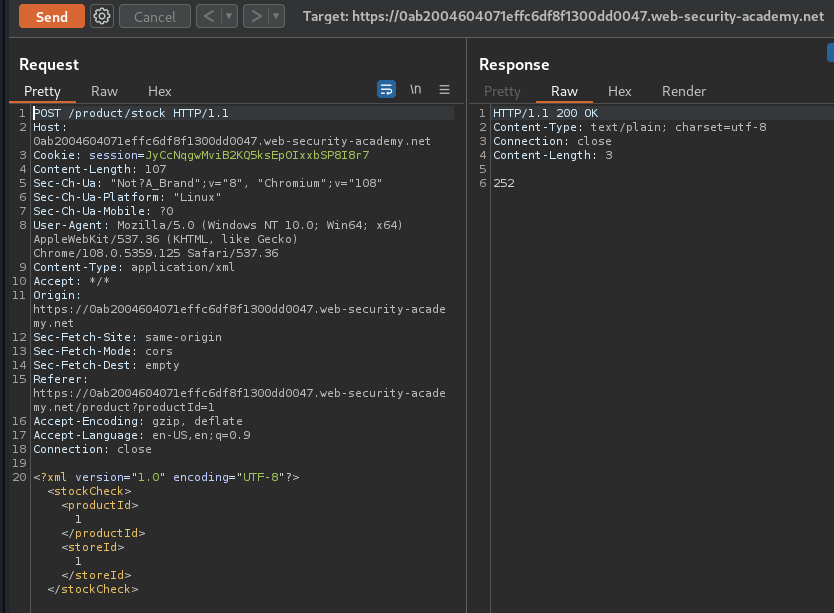Click the response Content-Type text/plain header
The width and height of the screenshot is (834, 613).
pyautogui.click(x=630, y=127)
